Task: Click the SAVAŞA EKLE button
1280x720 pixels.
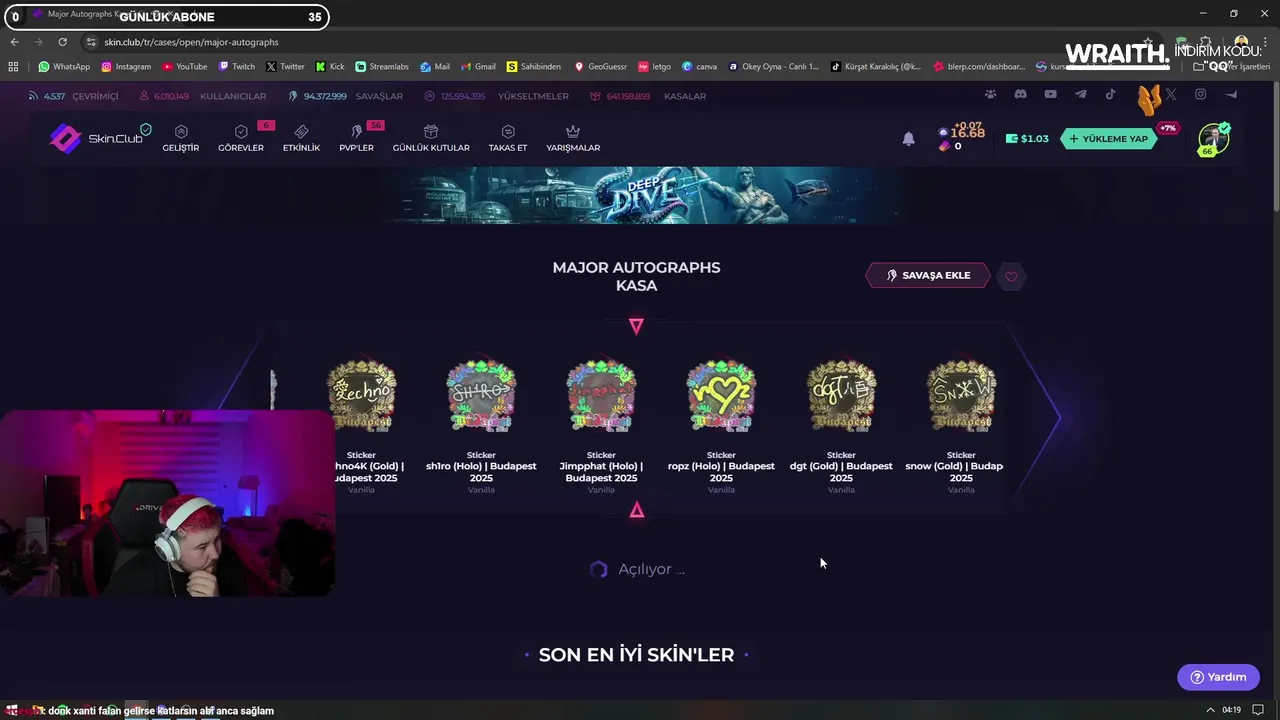Action: 928,275
